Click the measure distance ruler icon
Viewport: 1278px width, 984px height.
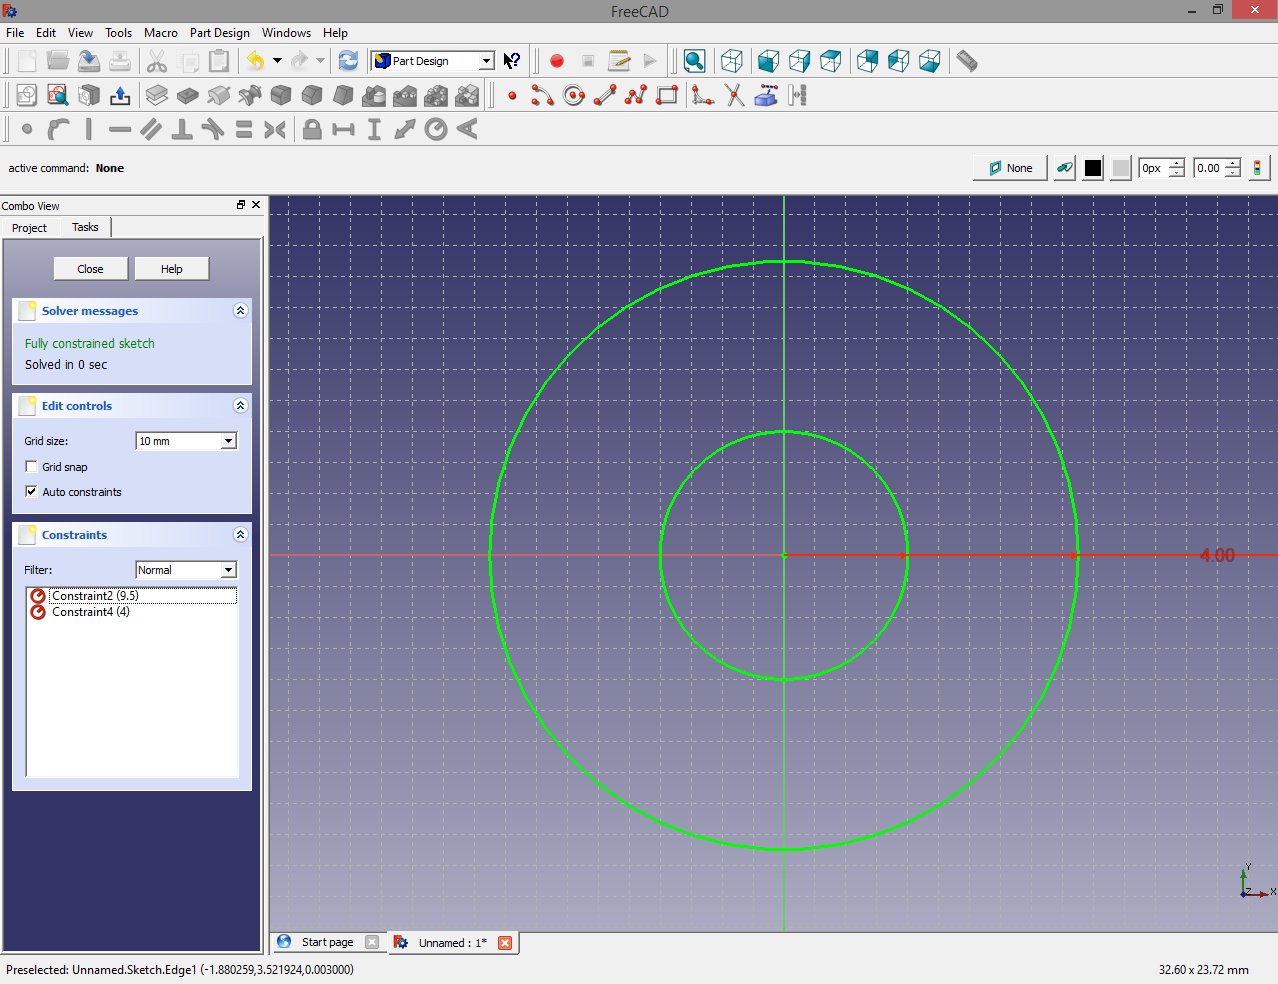pos(966,61)
